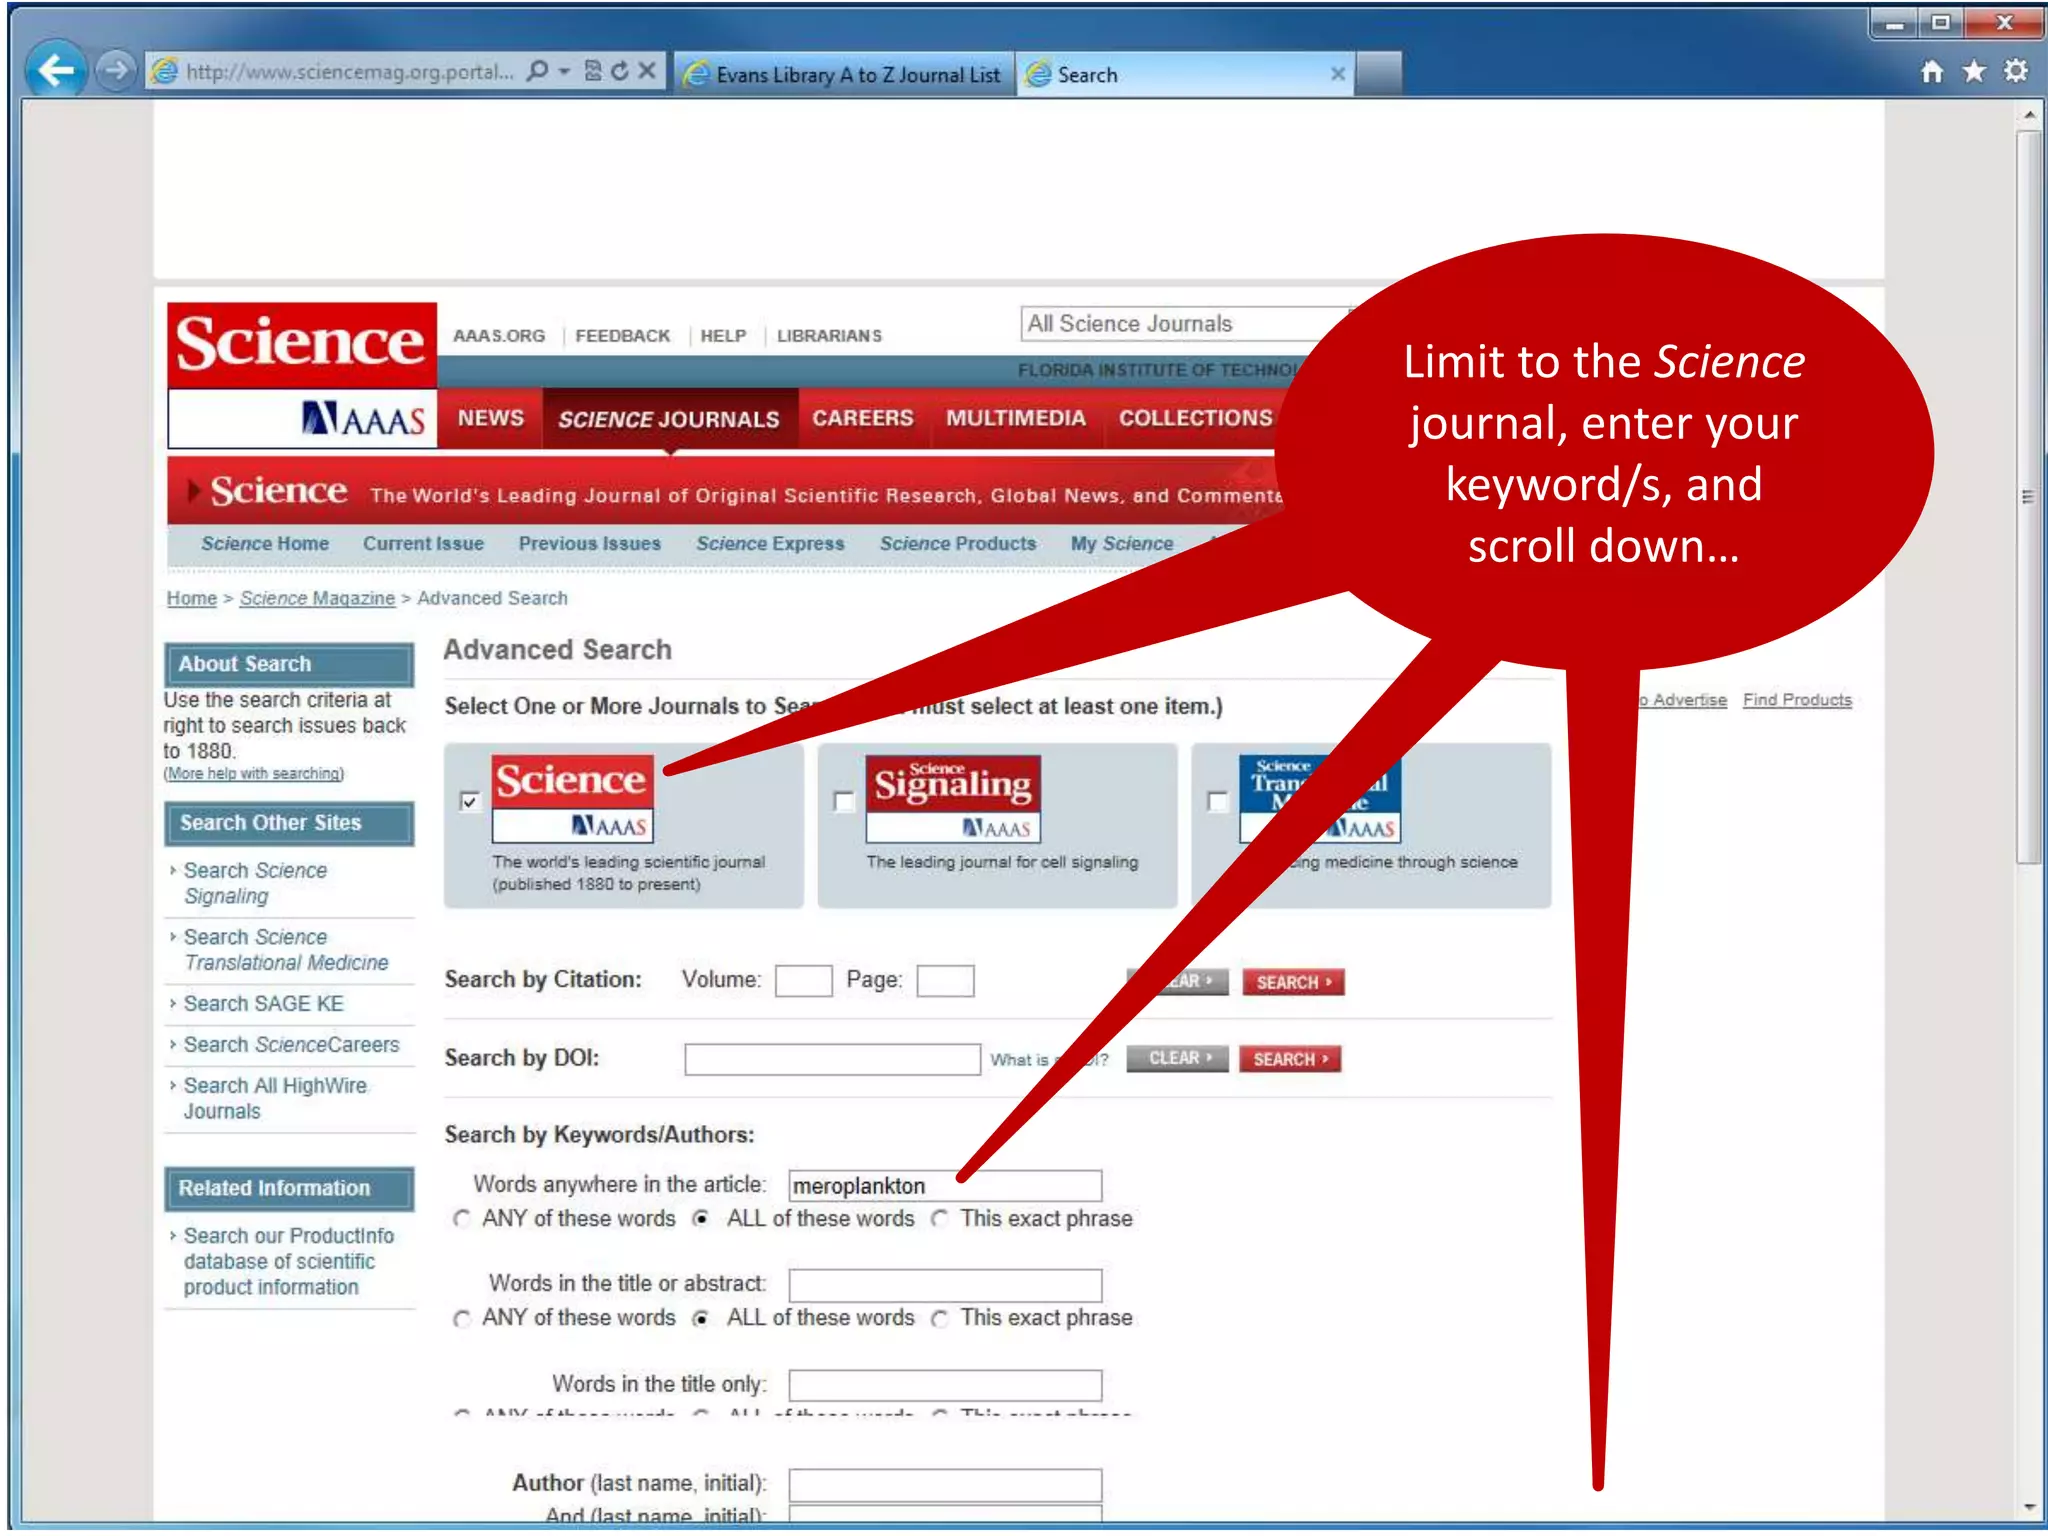
Task: Click the browser Forward arrow button
Action: point(117,71)
